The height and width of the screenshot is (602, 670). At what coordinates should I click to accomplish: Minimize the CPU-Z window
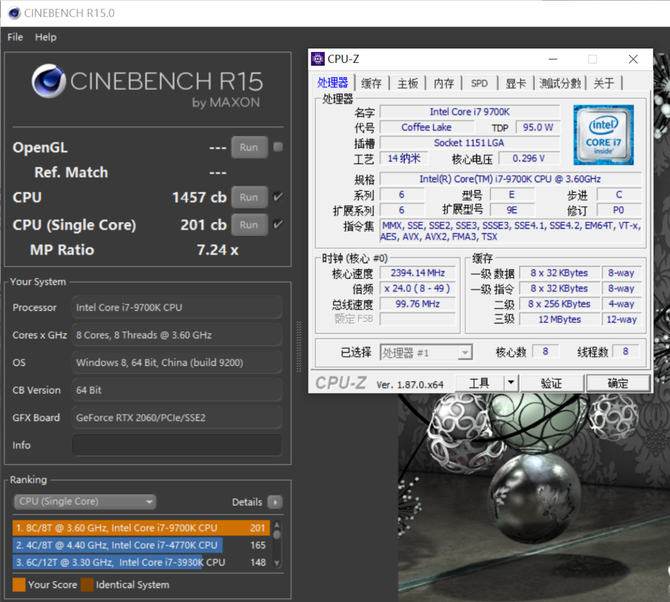pos(553,59)
